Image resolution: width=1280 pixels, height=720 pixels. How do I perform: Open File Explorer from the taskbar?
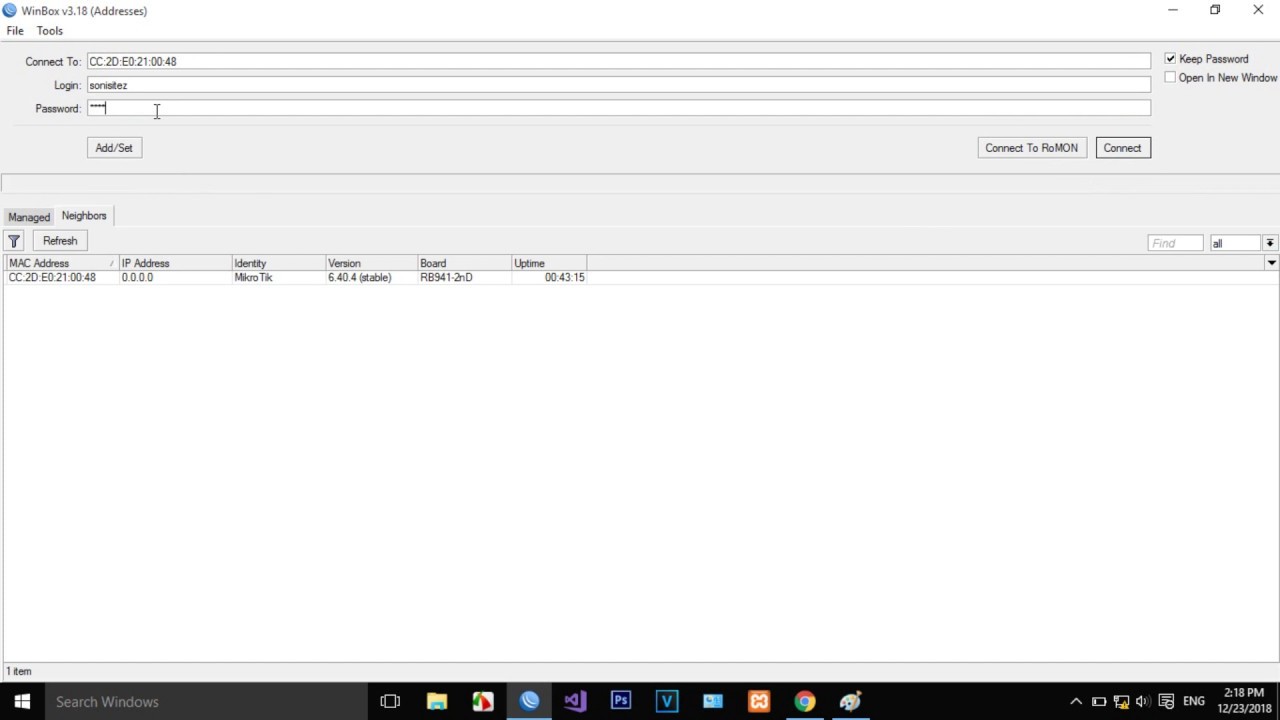pyautogui.click(x=437, y=701)
